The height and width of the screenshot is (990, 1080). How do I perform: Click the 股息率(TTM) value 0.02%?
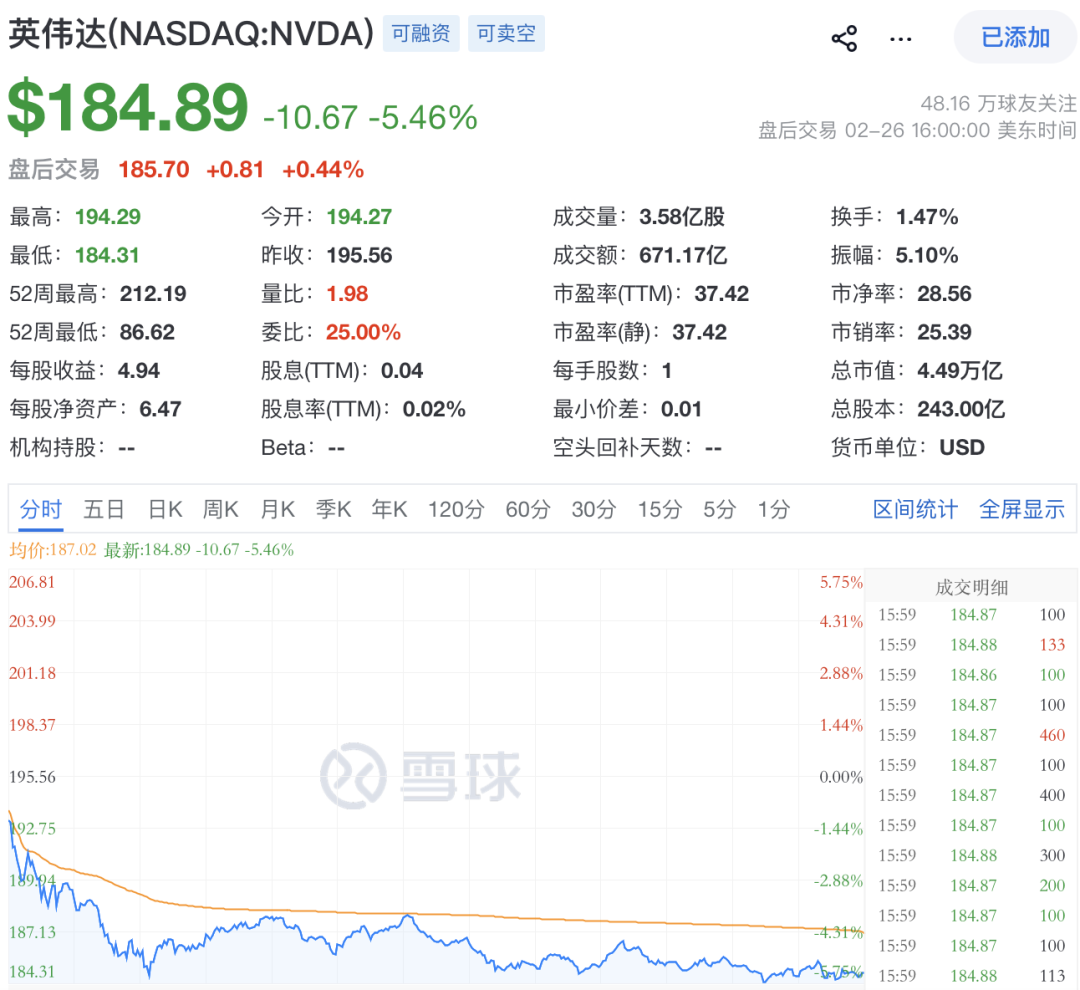click(434, 410)
